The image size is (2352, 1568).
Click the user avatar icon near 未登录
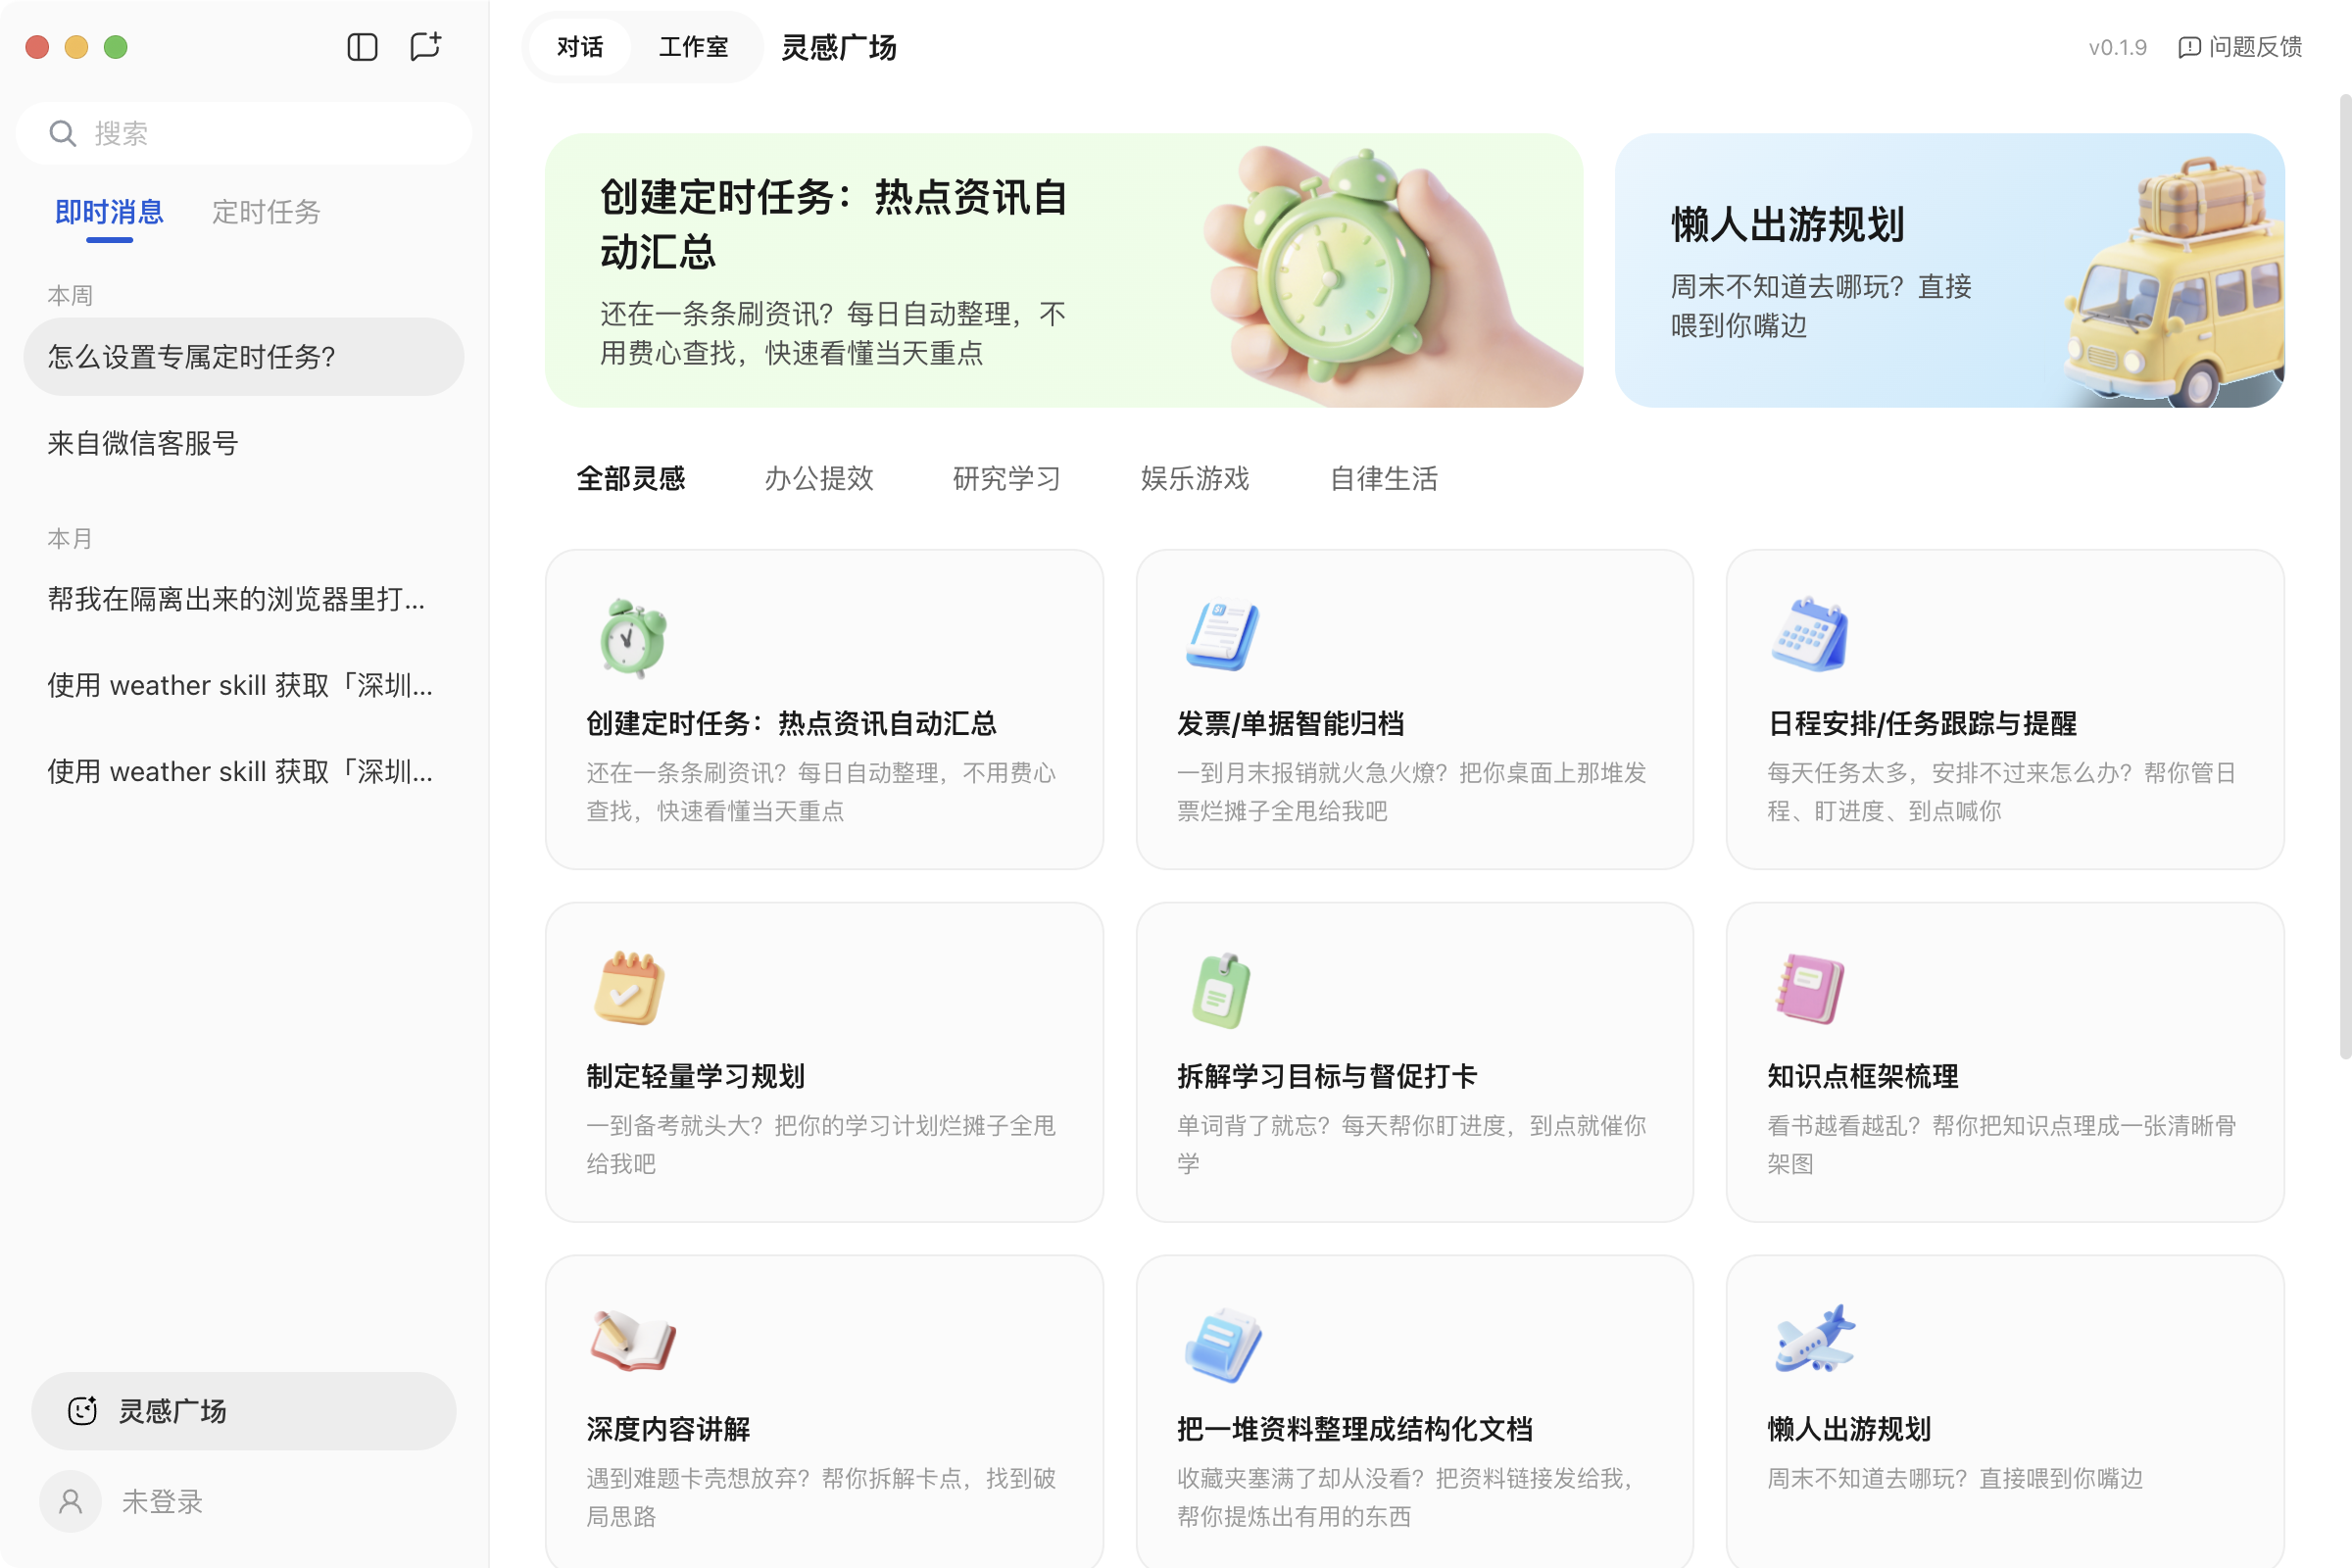(69, 1501)
